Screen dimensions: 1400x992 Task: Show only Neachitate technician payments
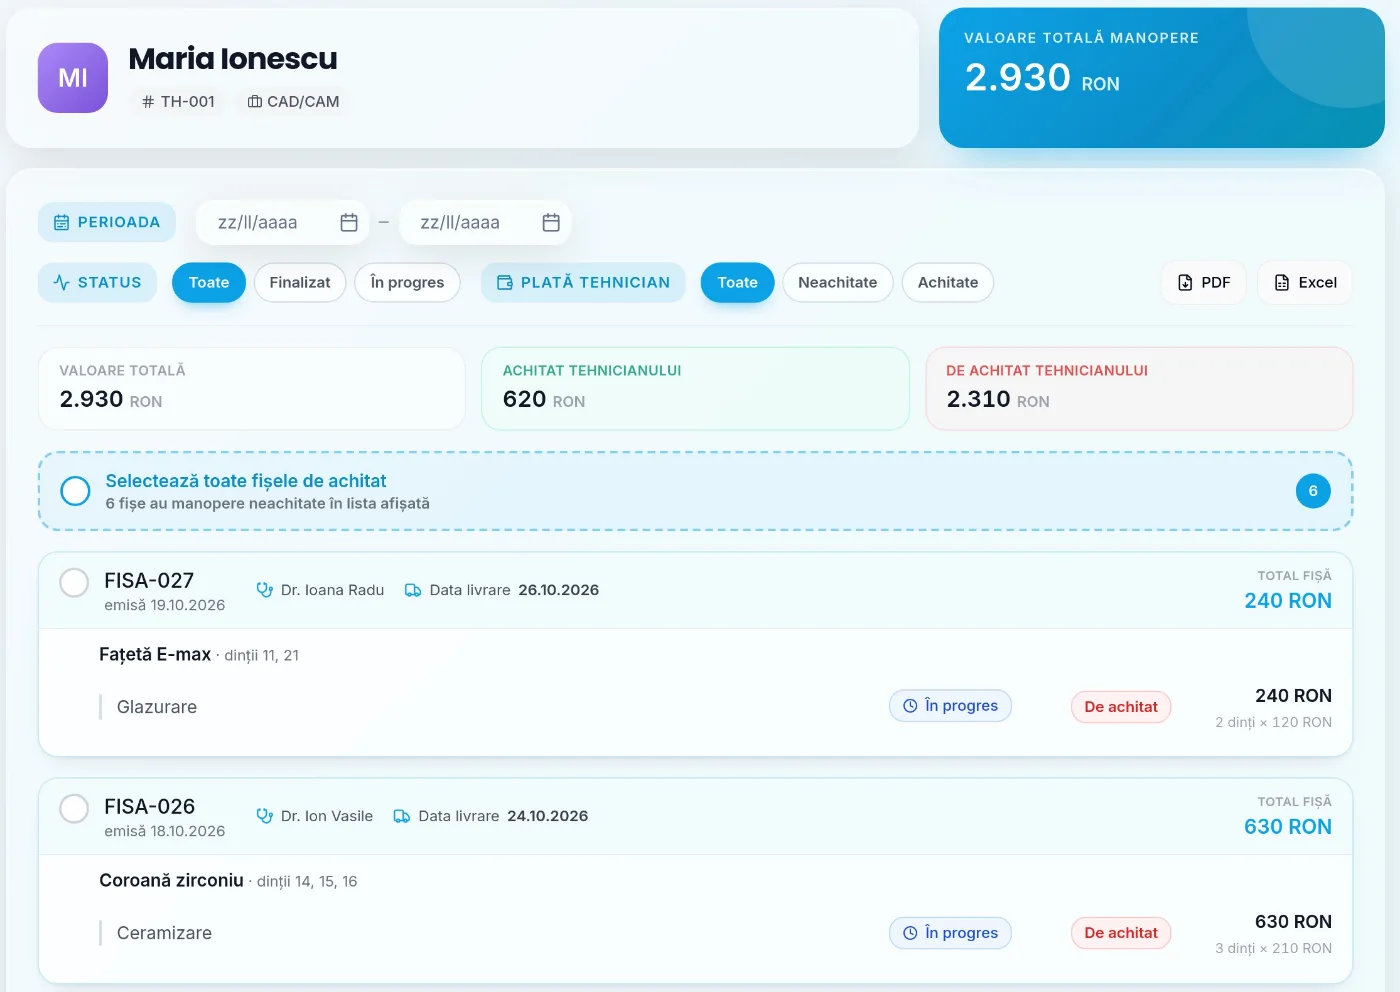[838, 283]
